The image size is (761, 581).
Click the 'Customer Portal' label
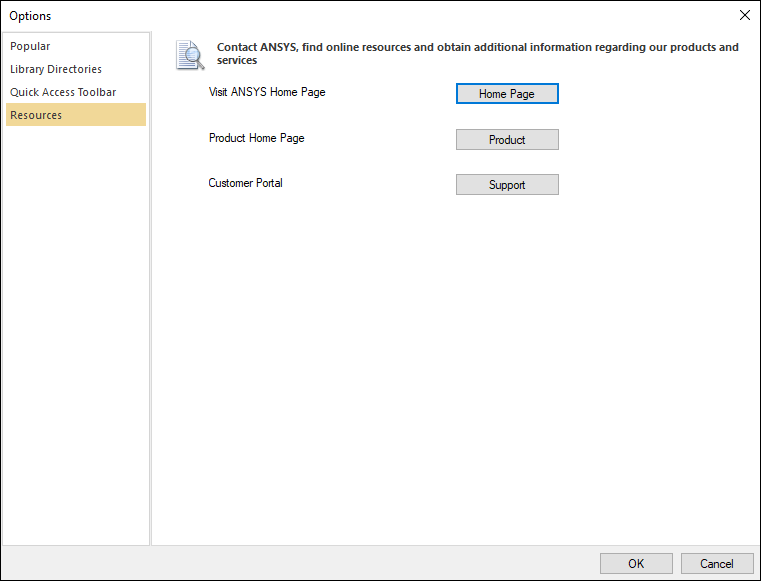(245, 183)
